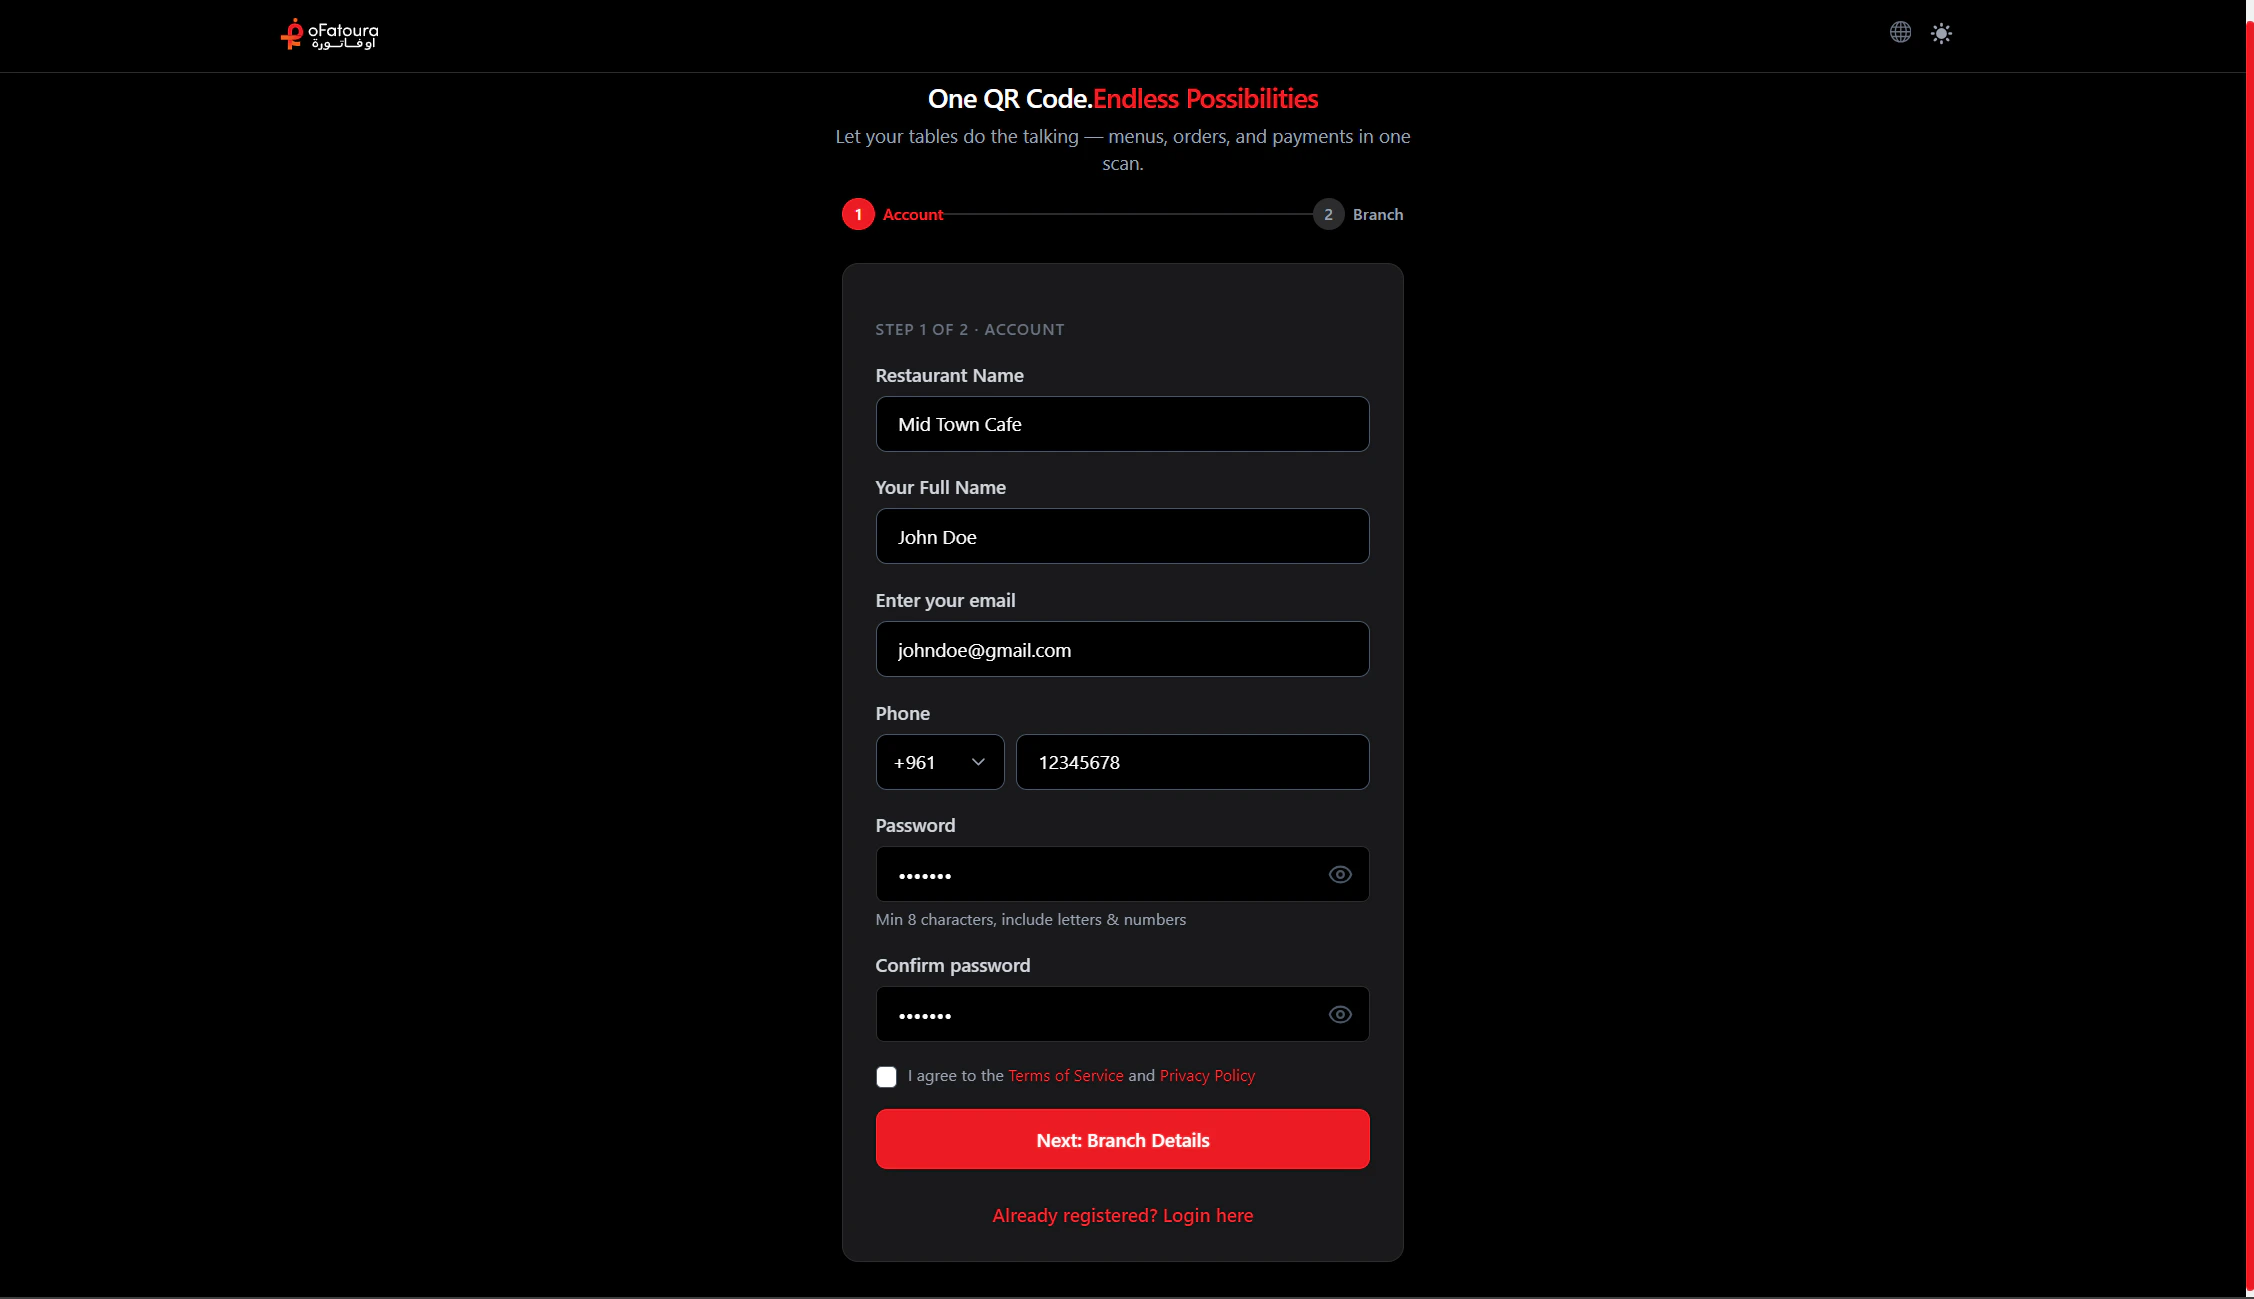The height and width of the screenshot is (1299, 2254).
Task: Click the eye icon in Password field
Action: pyautogui.click(x=1340, y=874)
